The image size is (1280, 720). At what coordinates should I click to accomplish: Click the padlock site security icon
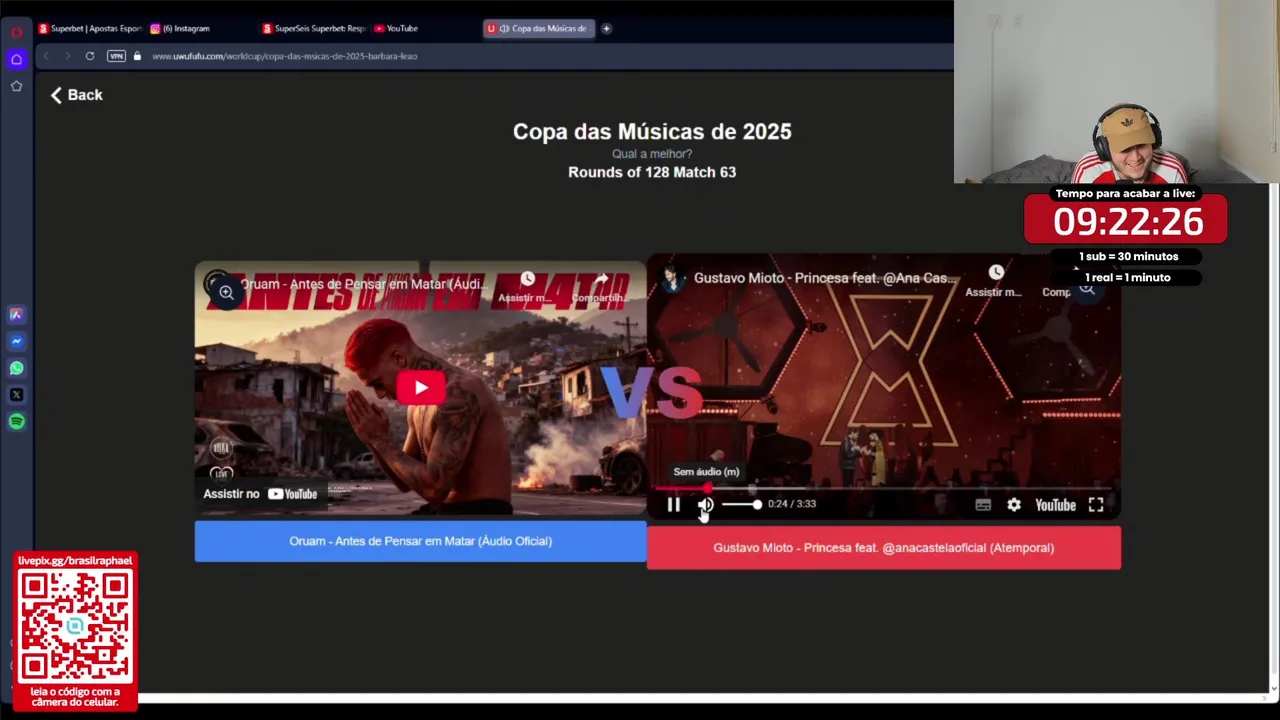(x=137, y=56)
